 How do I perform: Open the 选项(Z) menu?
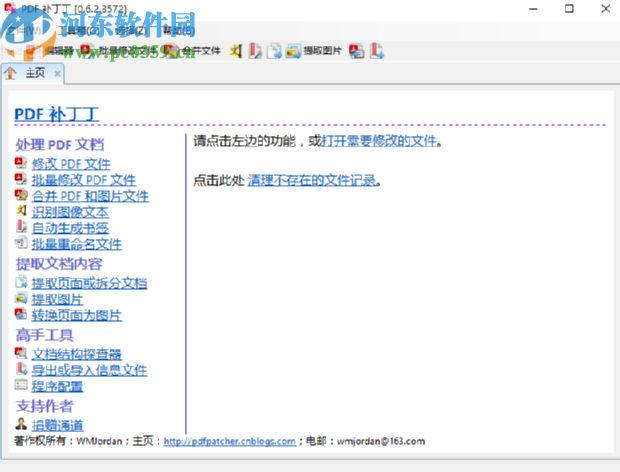(x=130, y=30)
